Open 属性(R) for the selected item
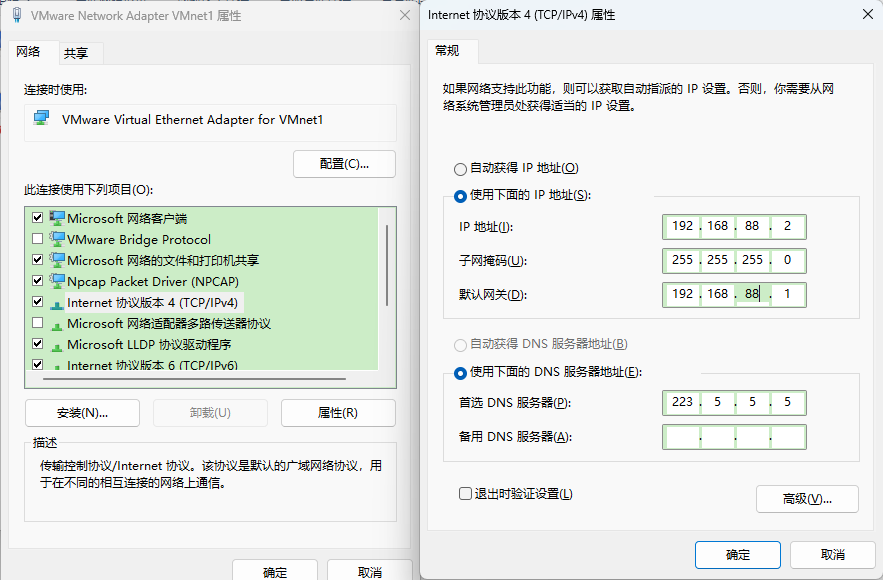The image size is (883, 580). tap(338, 413)
